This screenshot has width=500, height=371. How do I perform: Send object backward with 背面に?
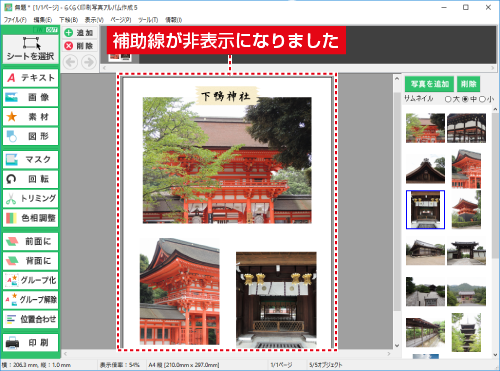[30, 260]
